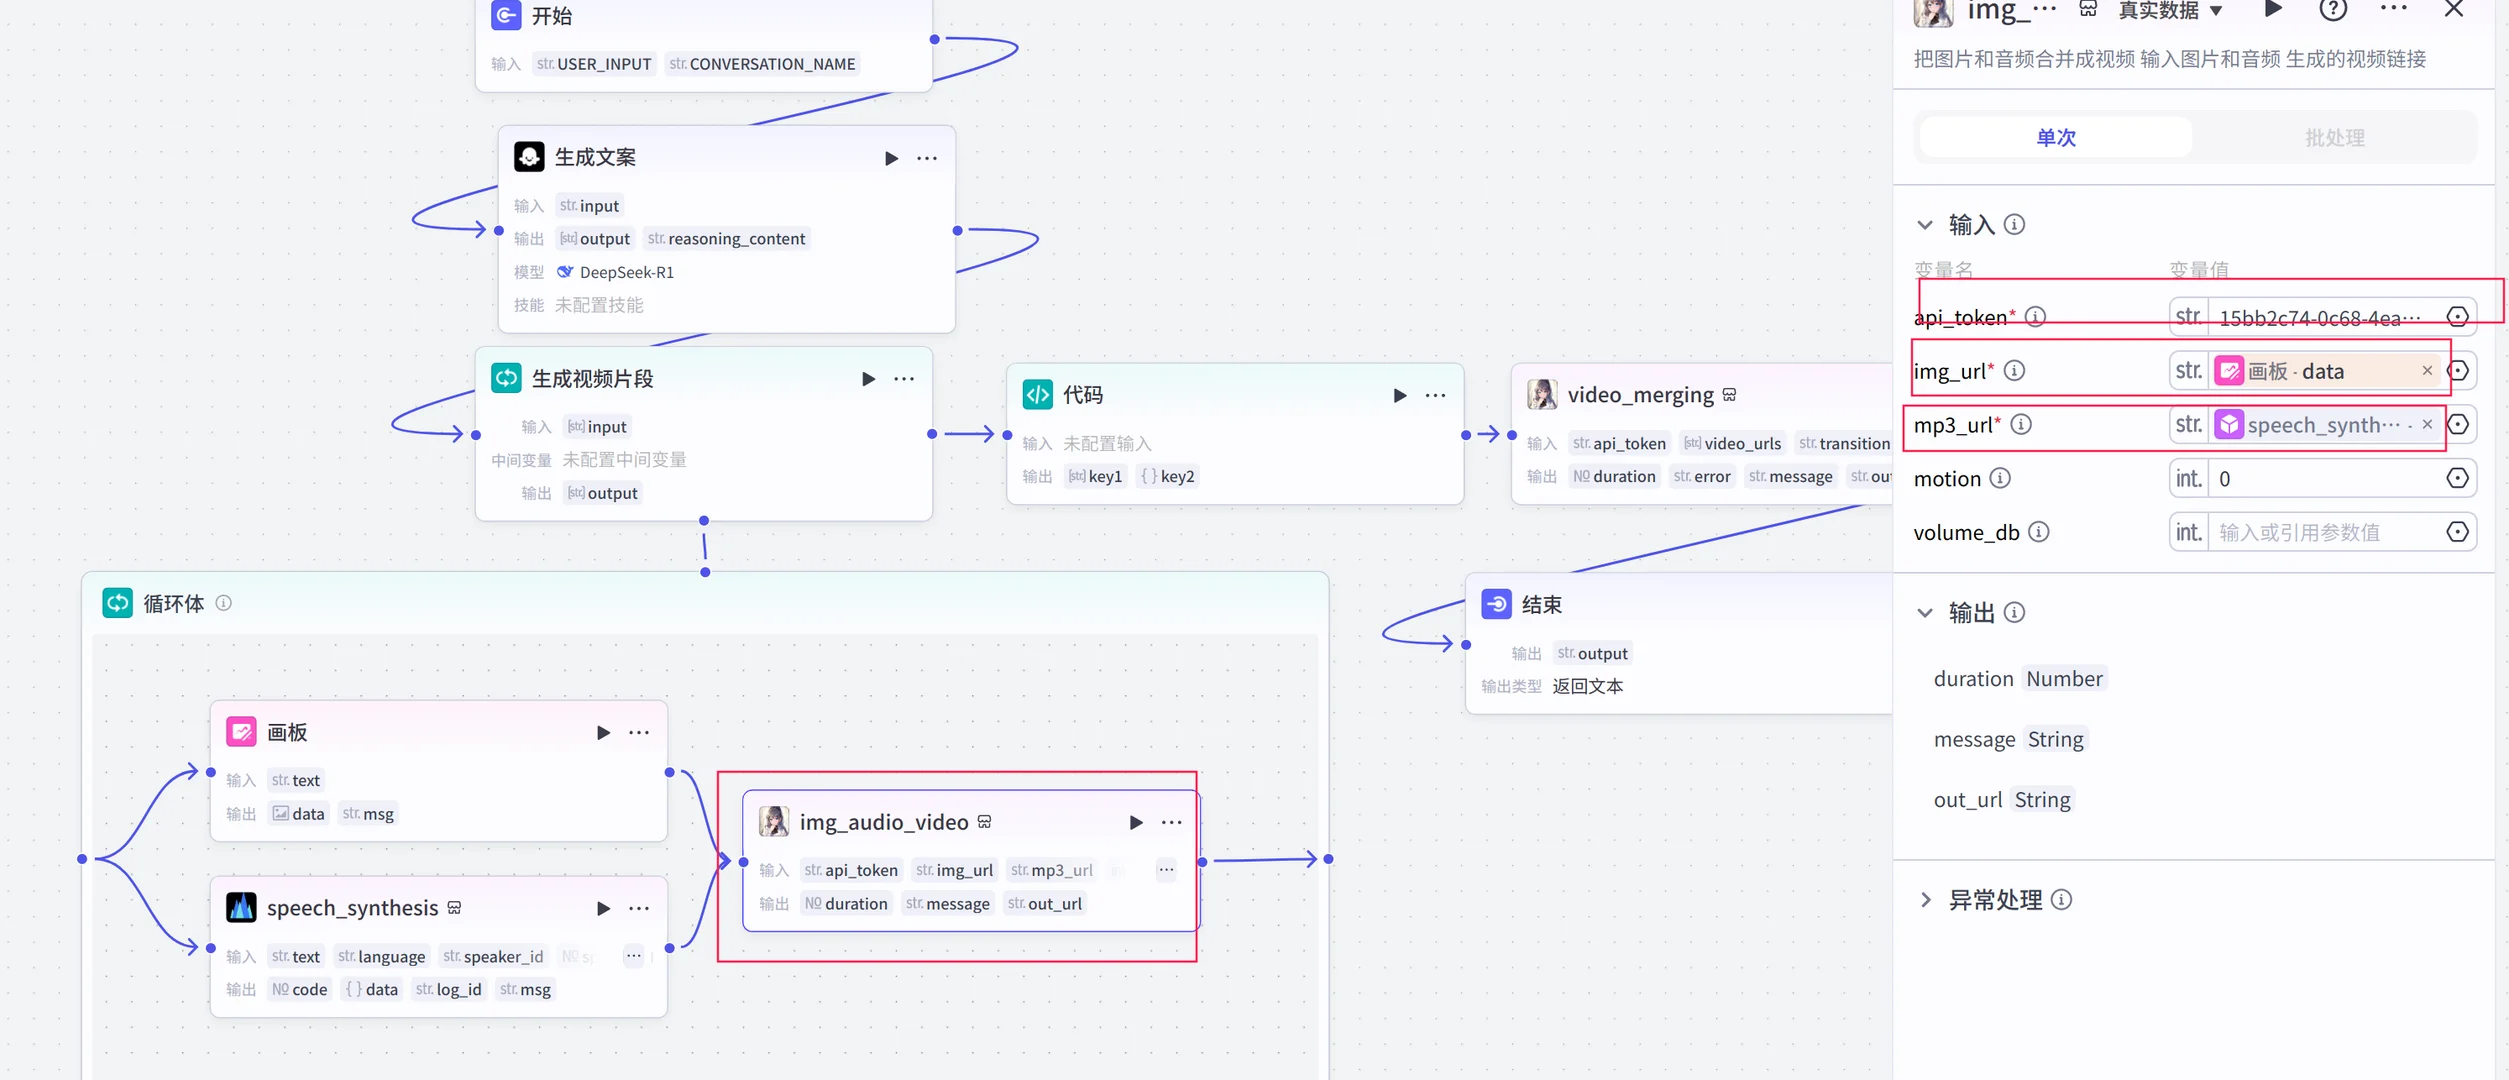Click the speaker_id input tag
This screenshot has height=1080, width=2509.
point(493,957)
